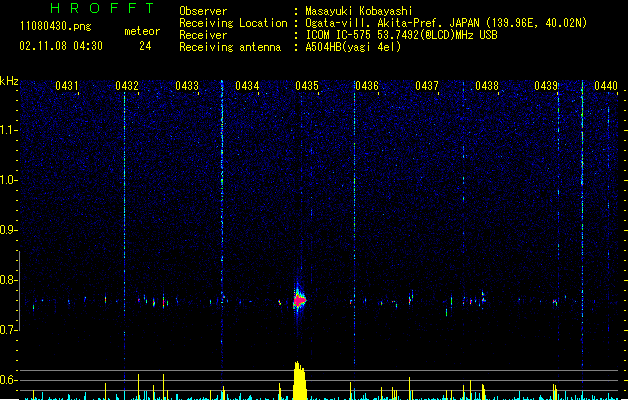
Task: Click the meteor count value 24
Action: pos(145,46)
